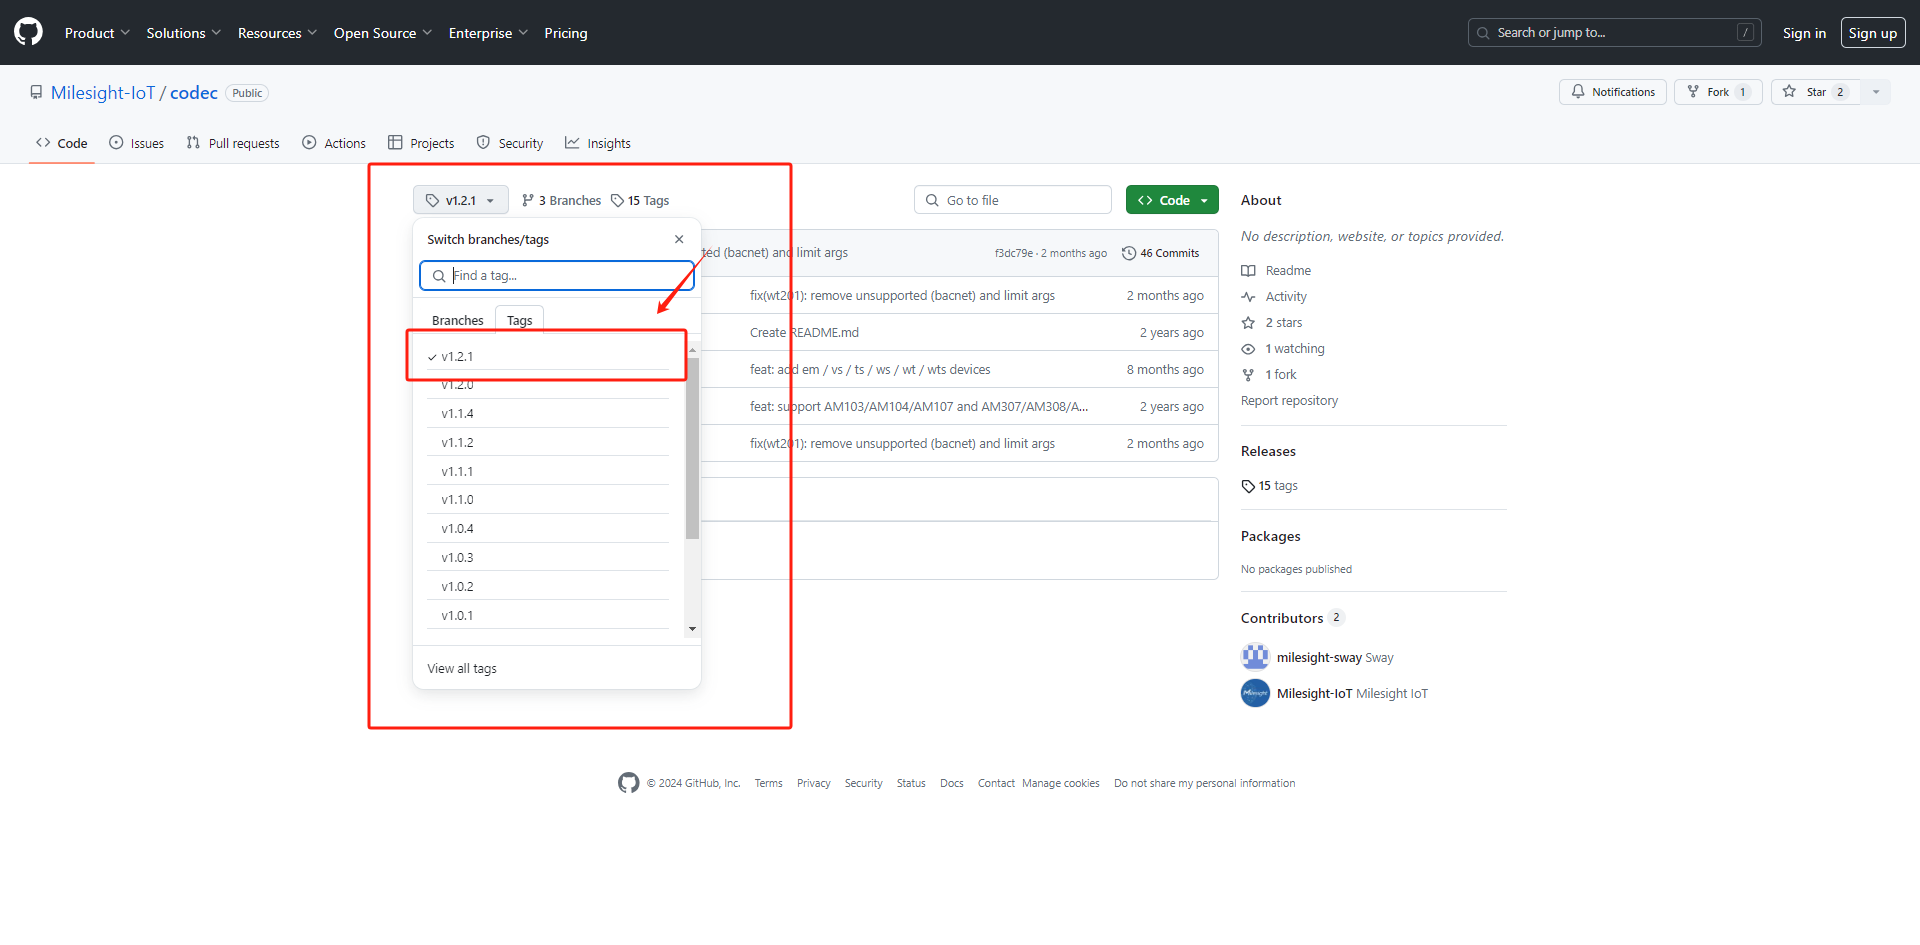This screenshot has width=1920, height=945.
Task: Fork this repository
Action: point(1717,92)
